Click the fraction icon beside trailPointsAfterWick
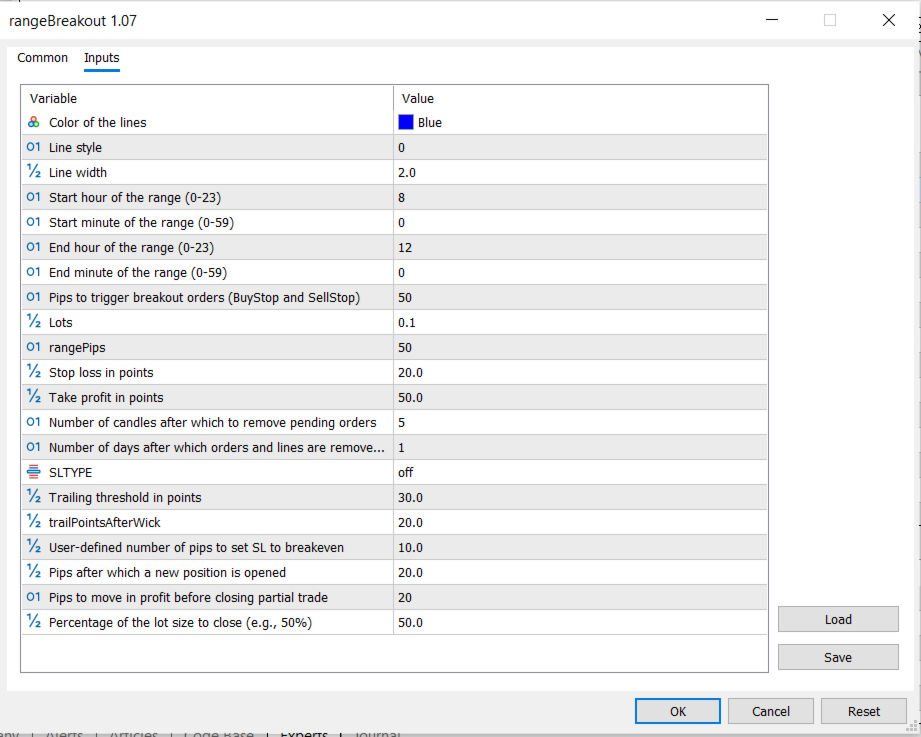Image resolution: width=921 pixels, height=737 pixels. tap(33, 521)
